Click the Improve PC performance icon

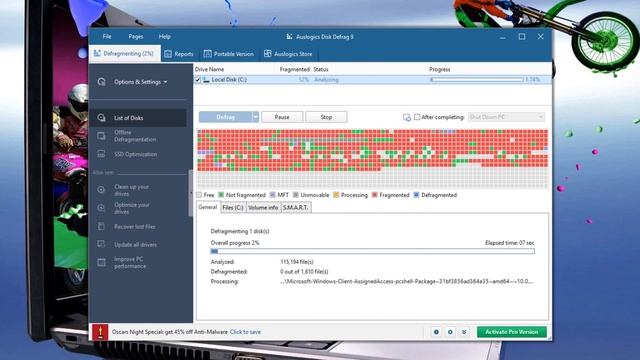(101, 262)
